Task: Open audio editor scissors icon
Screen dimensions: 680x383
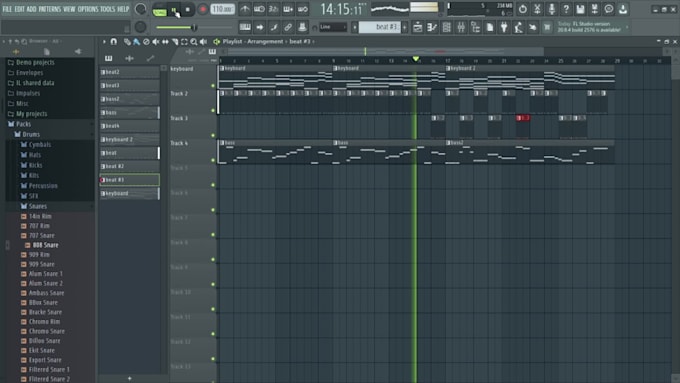Action: click(x=537, y=9)
